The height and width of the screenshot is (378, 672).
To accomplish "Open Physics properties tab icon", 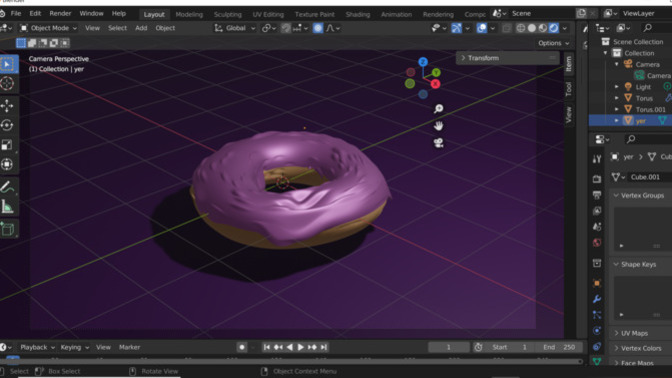I will pos(597,330).
